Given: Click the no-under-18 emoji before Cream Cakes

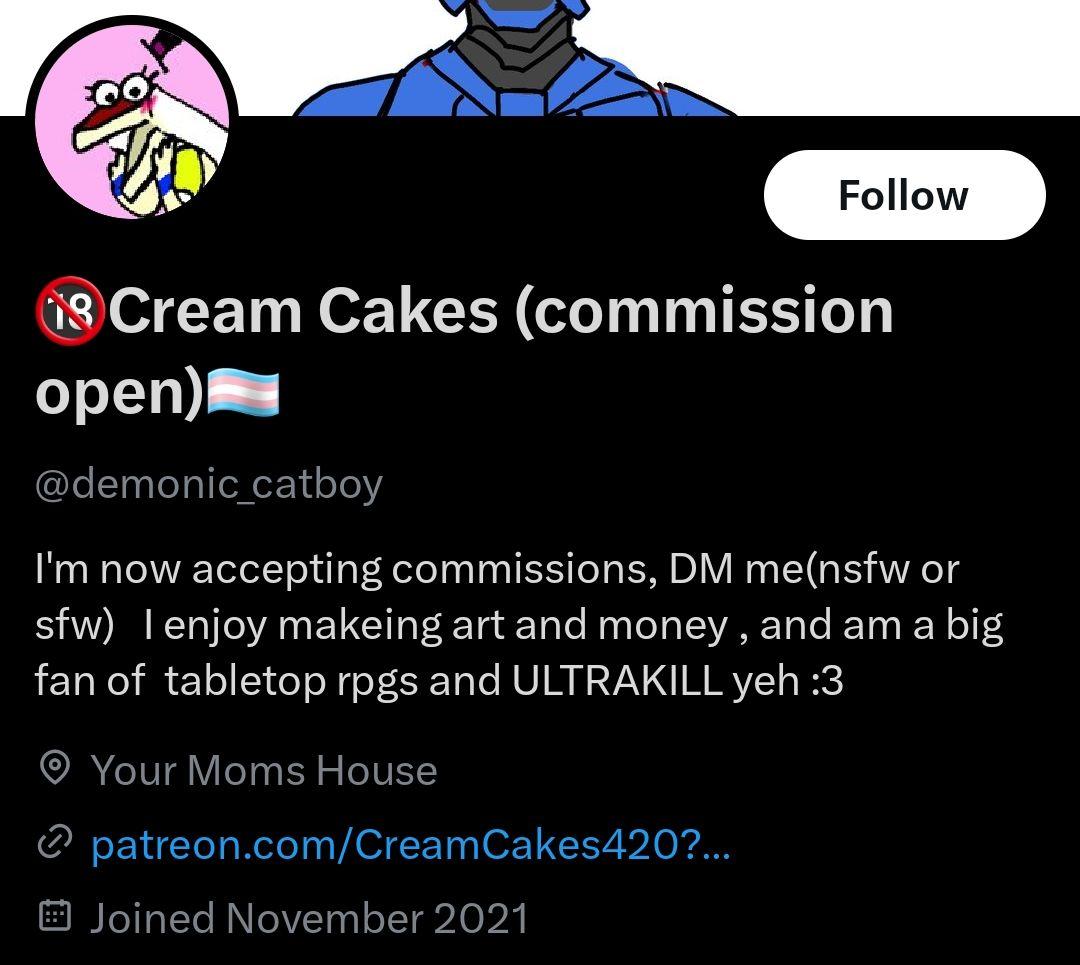Looking at the screenshot, I should pos(70,311).
